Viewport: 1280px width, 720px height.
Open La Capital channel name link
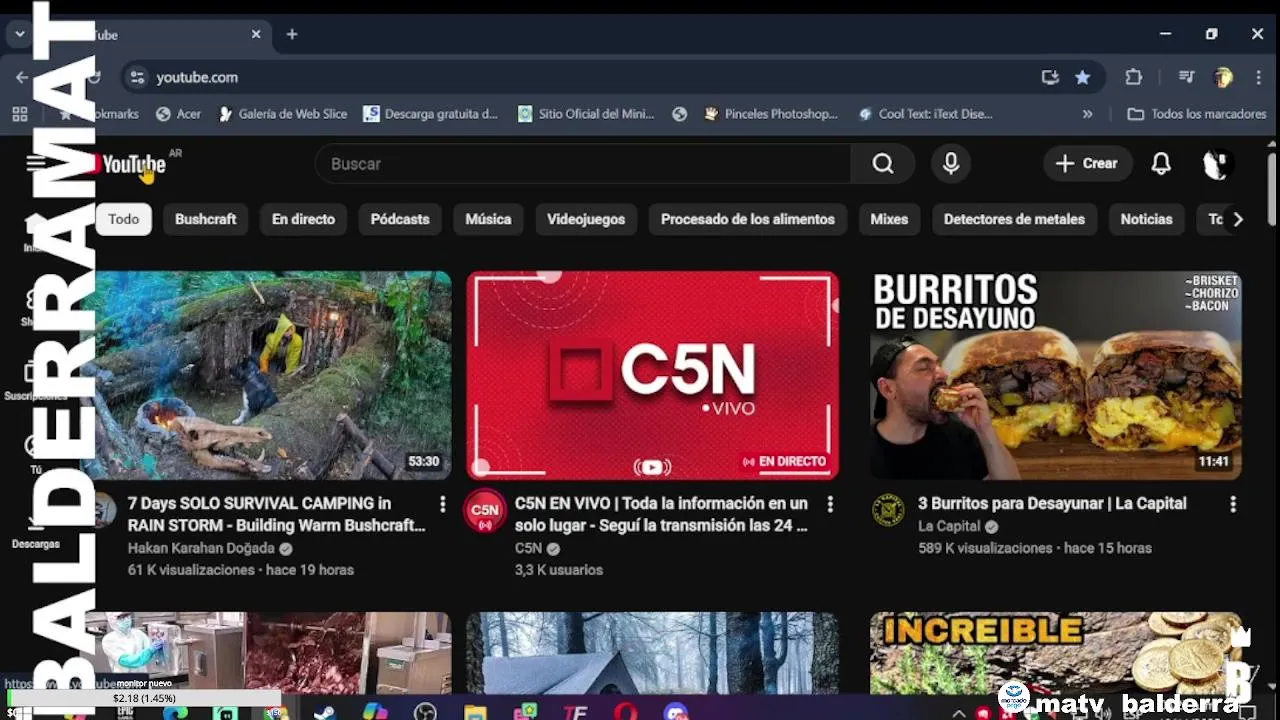pyautogui.click(x=949, y=526)
